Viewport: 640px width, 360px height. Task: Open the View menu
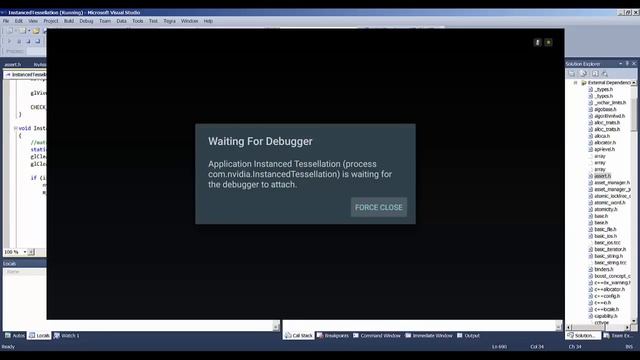[33, 21]
